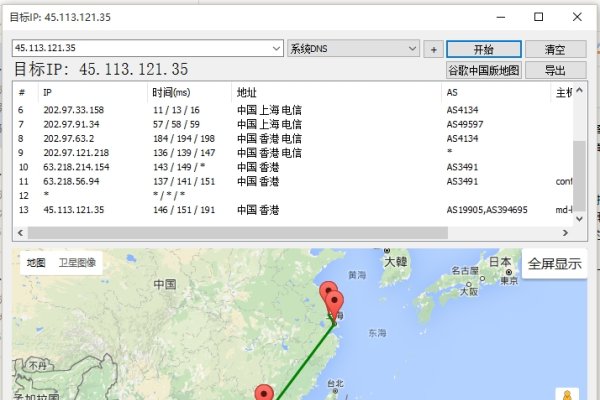
Task: Switch map to 地图 view
Action: click(36, 263)
